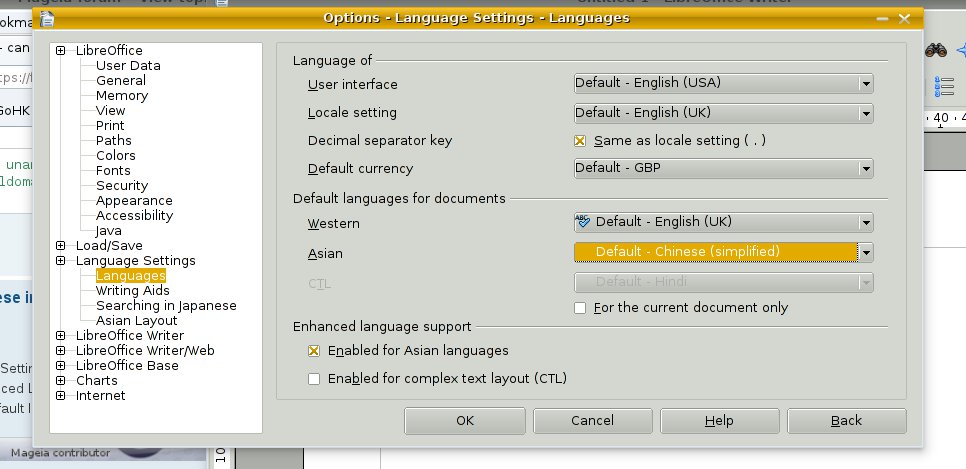Select Memory in options tree
966x469 pixels.
(x=122, y=96)
